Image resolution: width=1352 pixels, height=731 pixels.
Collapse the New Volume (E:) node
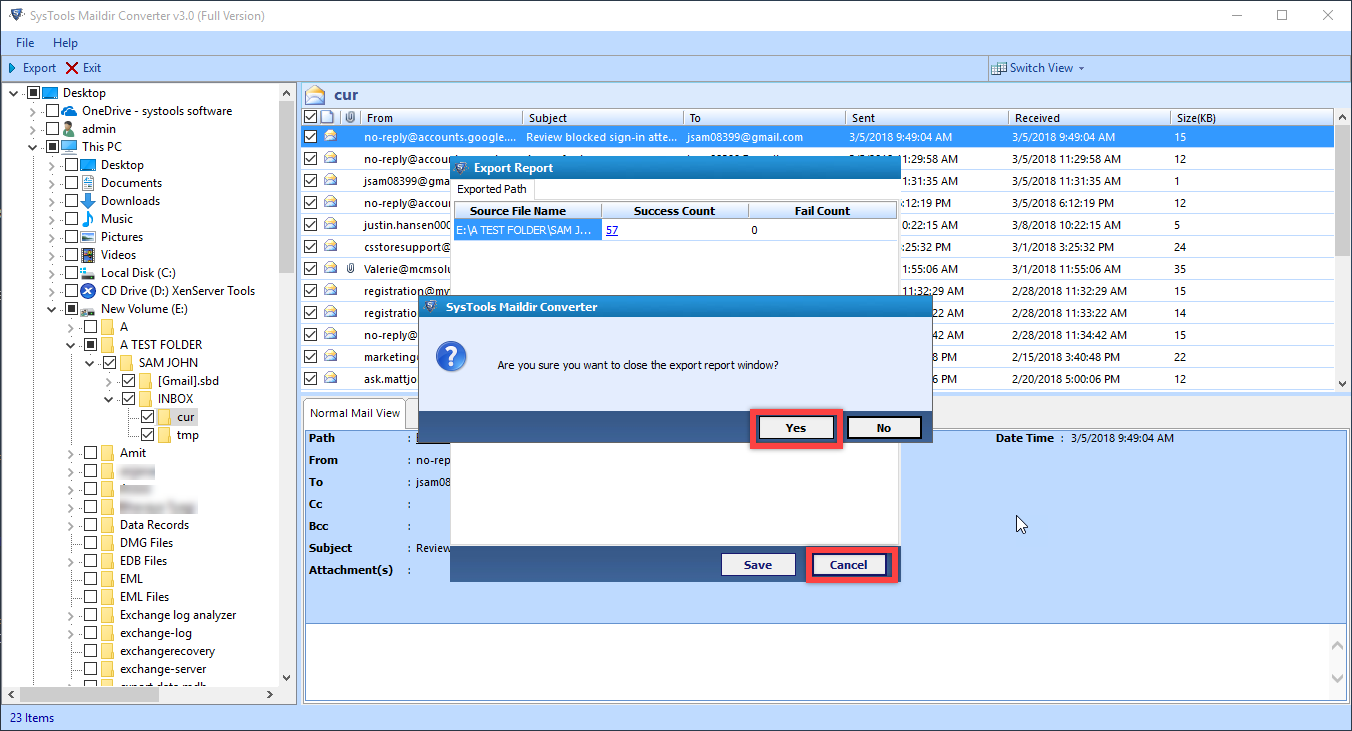(52, 310)
